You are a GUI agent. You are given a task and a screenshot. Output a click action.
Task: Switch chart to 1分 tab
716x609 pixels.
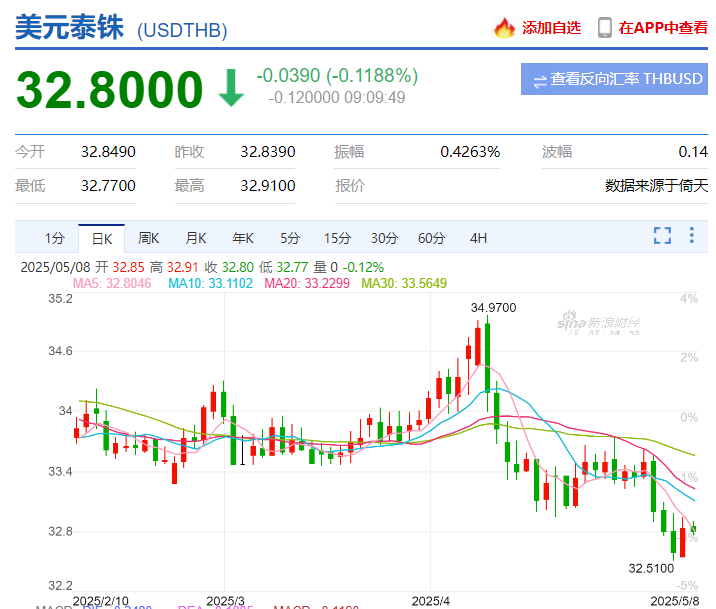click(54, 238)
